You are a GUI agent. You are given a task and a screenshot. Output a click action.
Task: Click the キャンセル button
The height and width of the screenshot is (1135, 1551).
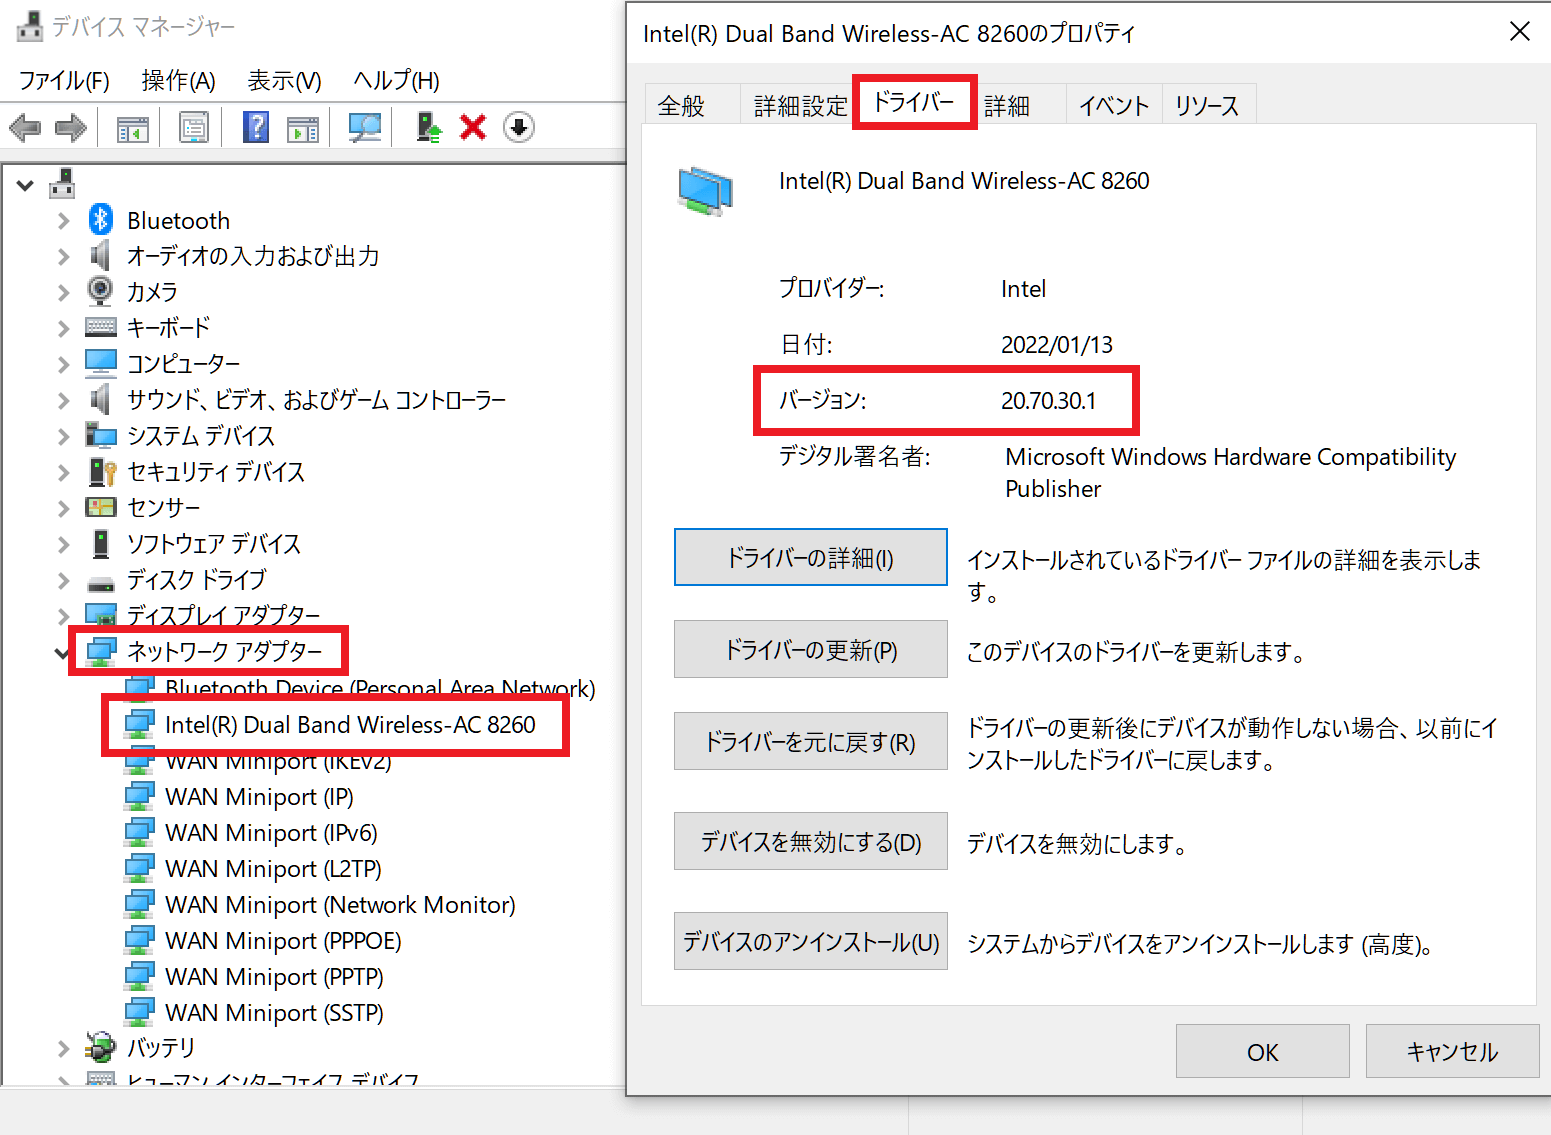(1452, 1051)
